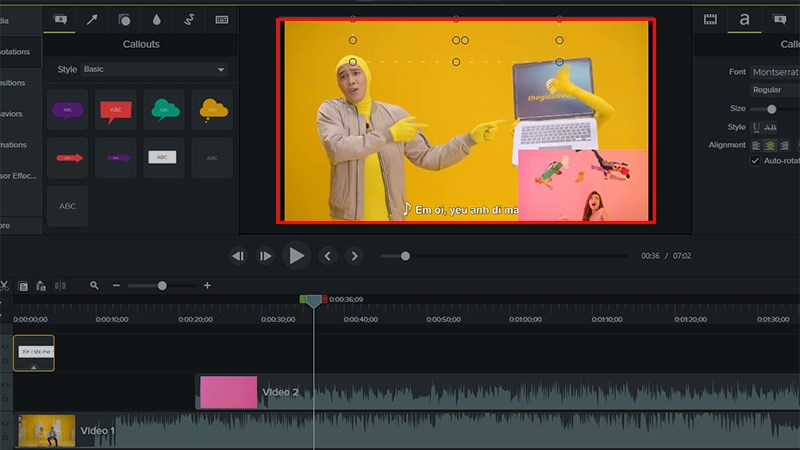800x450 pixels.
Task: Click the red out-point playhead handle
Action: pyautogui.click(x=324, y=299)
